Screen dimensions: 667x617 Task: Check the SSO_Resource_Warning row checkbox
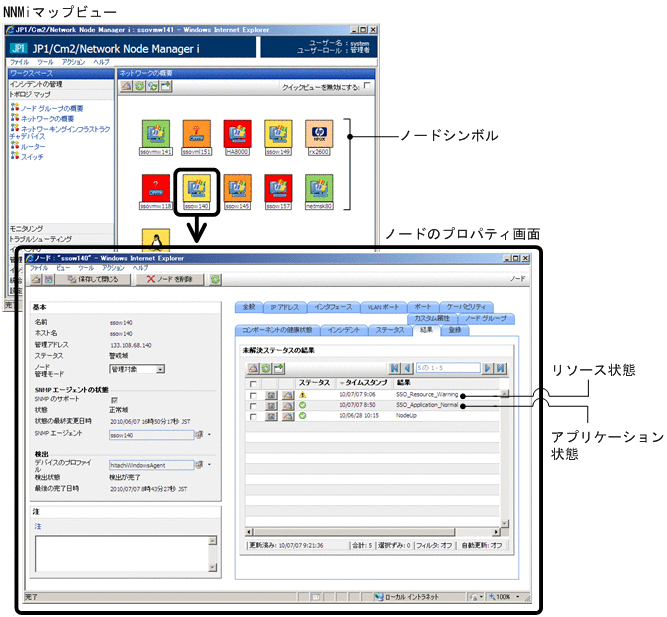pyautogui.click(x=253, y=395)
